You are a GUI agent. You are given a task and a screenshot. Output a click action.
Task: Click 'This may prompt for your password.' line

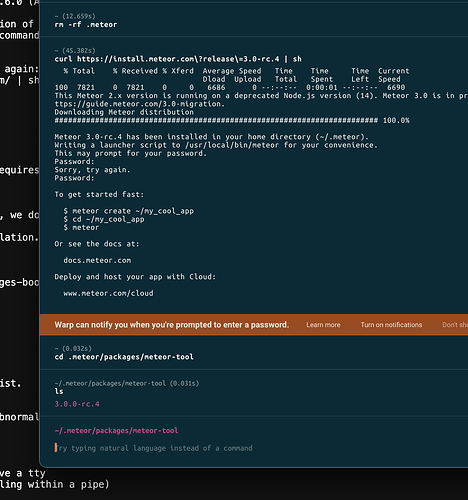pos(131,153)
